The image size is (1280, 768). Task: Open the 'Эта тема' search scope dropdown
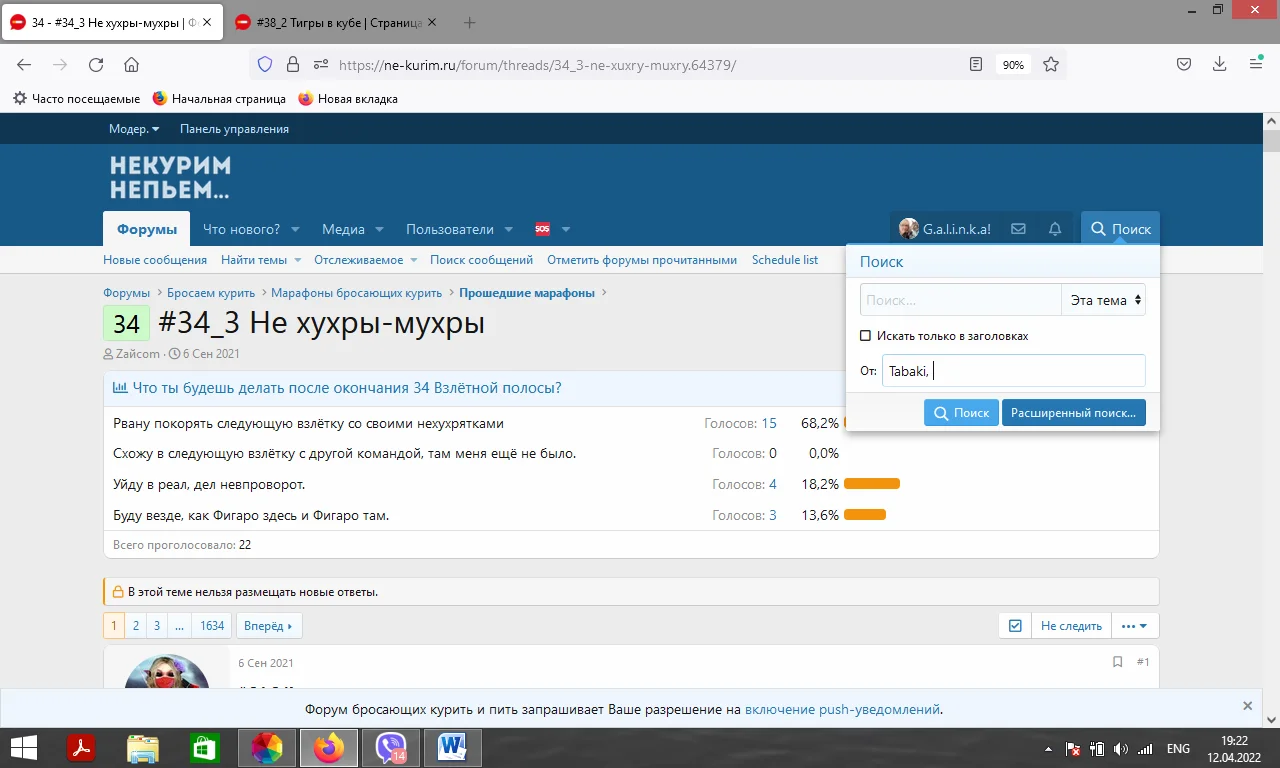point(1104,300)
